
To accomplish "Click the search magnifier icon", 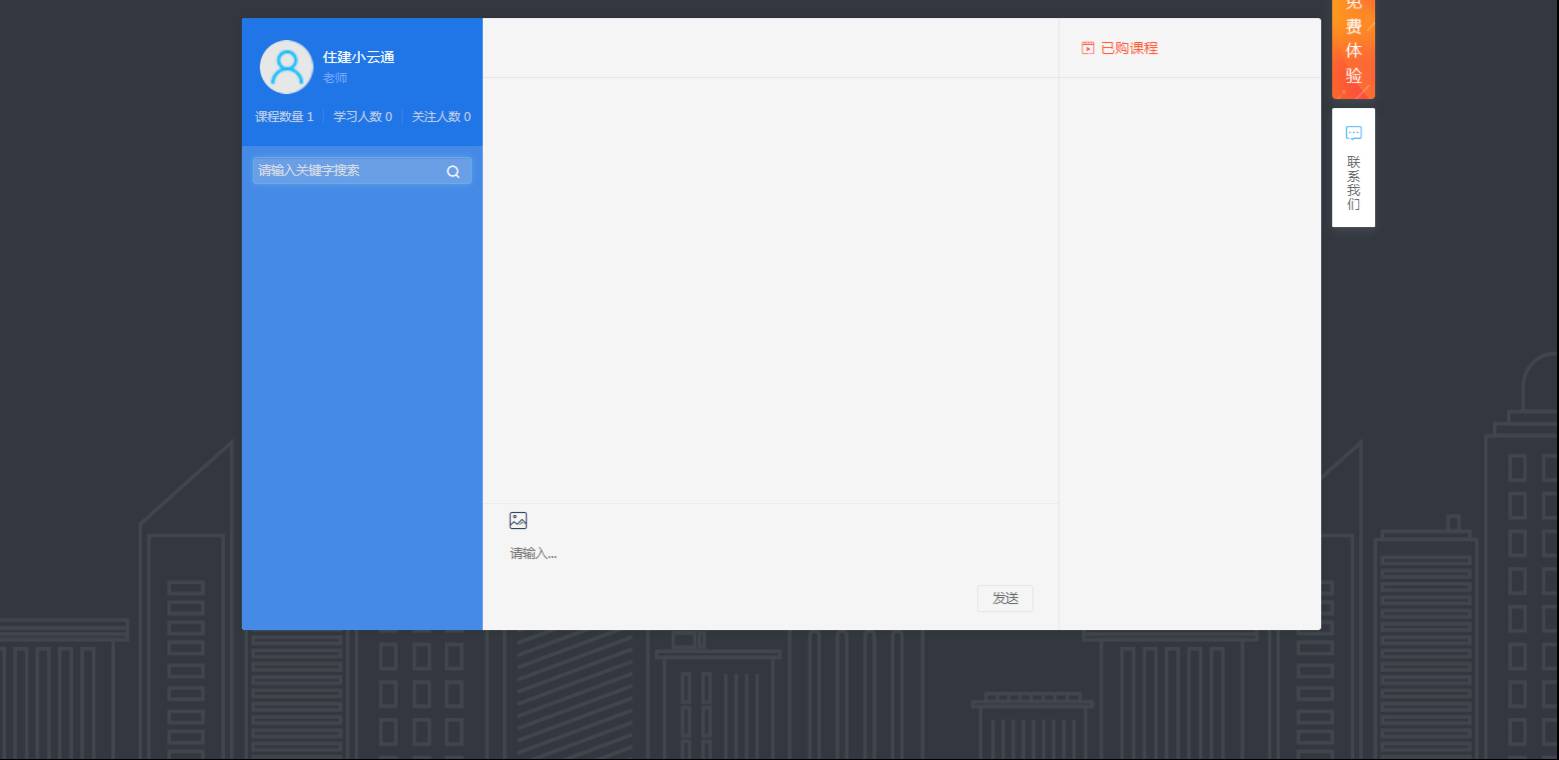I will tap(453, 171).
